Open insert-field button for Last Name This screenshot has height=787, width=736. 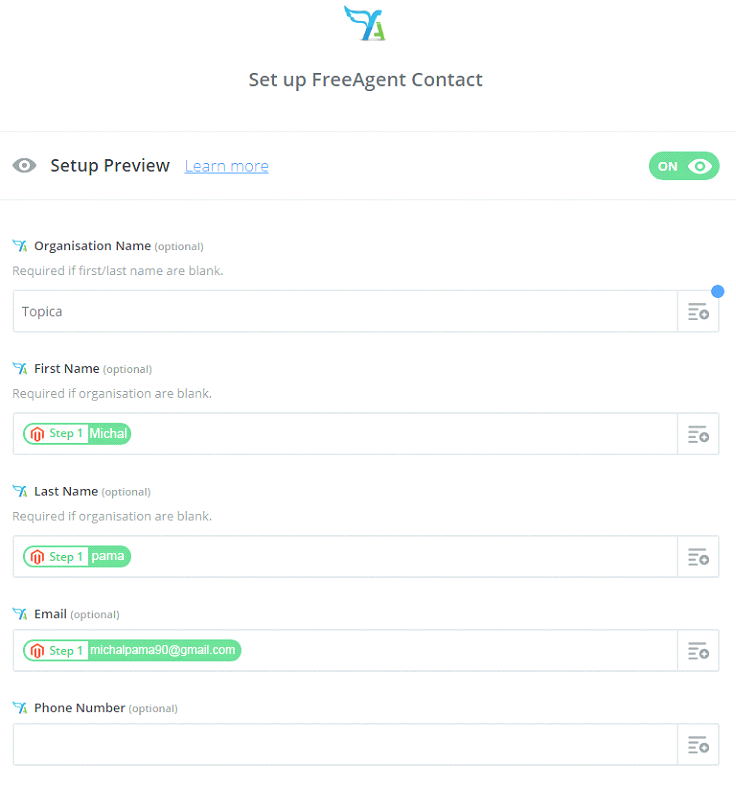(x=698, y=557)
